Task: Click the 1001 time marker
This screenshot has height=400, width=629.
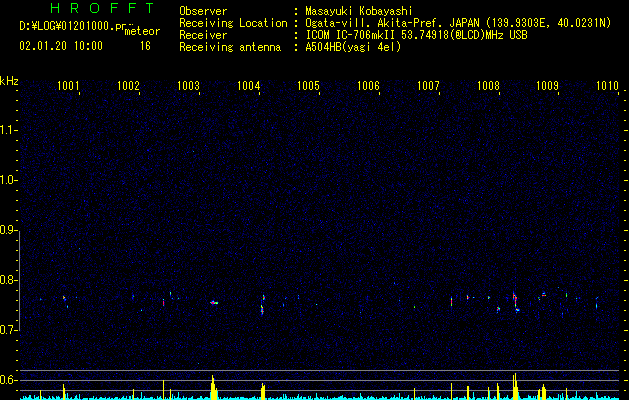Action: (x=68, y=86)
